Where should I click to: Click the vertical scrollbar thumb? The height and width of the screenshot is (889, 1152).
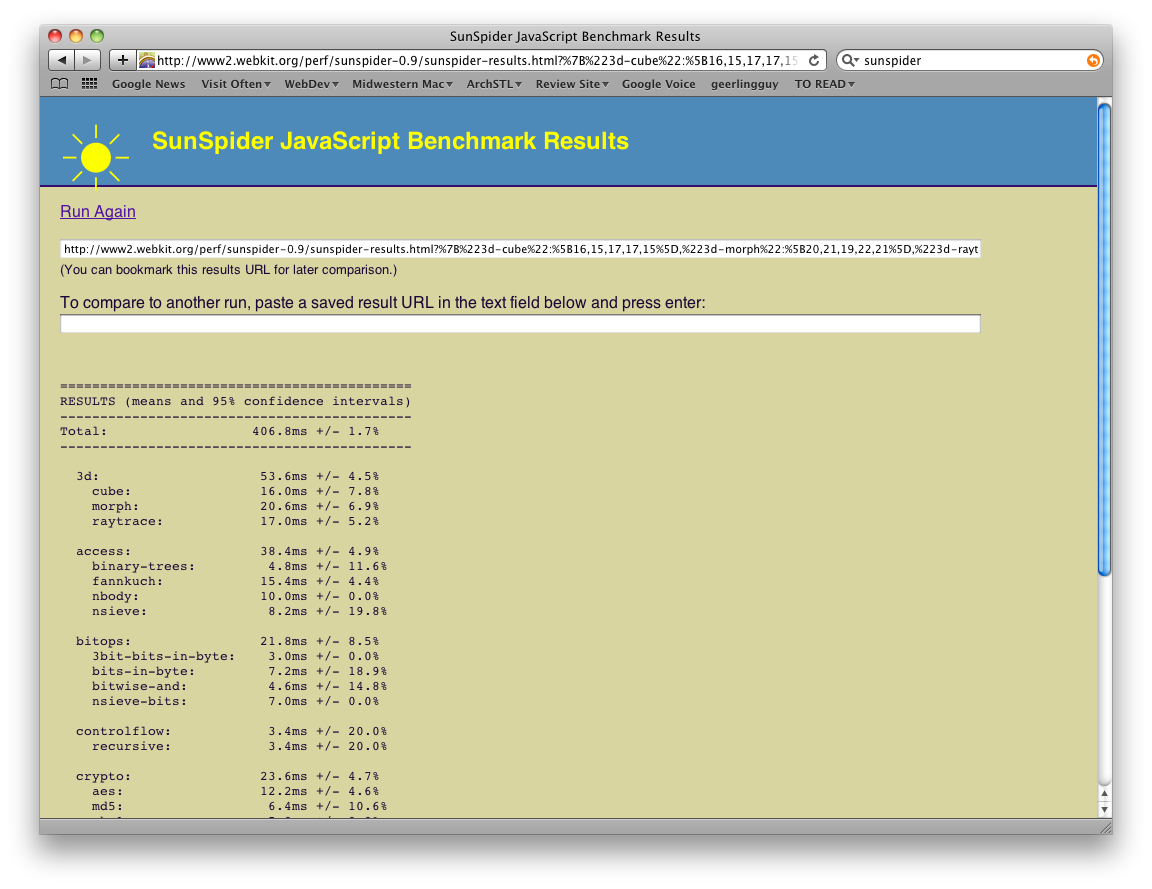click(1104, 339)
